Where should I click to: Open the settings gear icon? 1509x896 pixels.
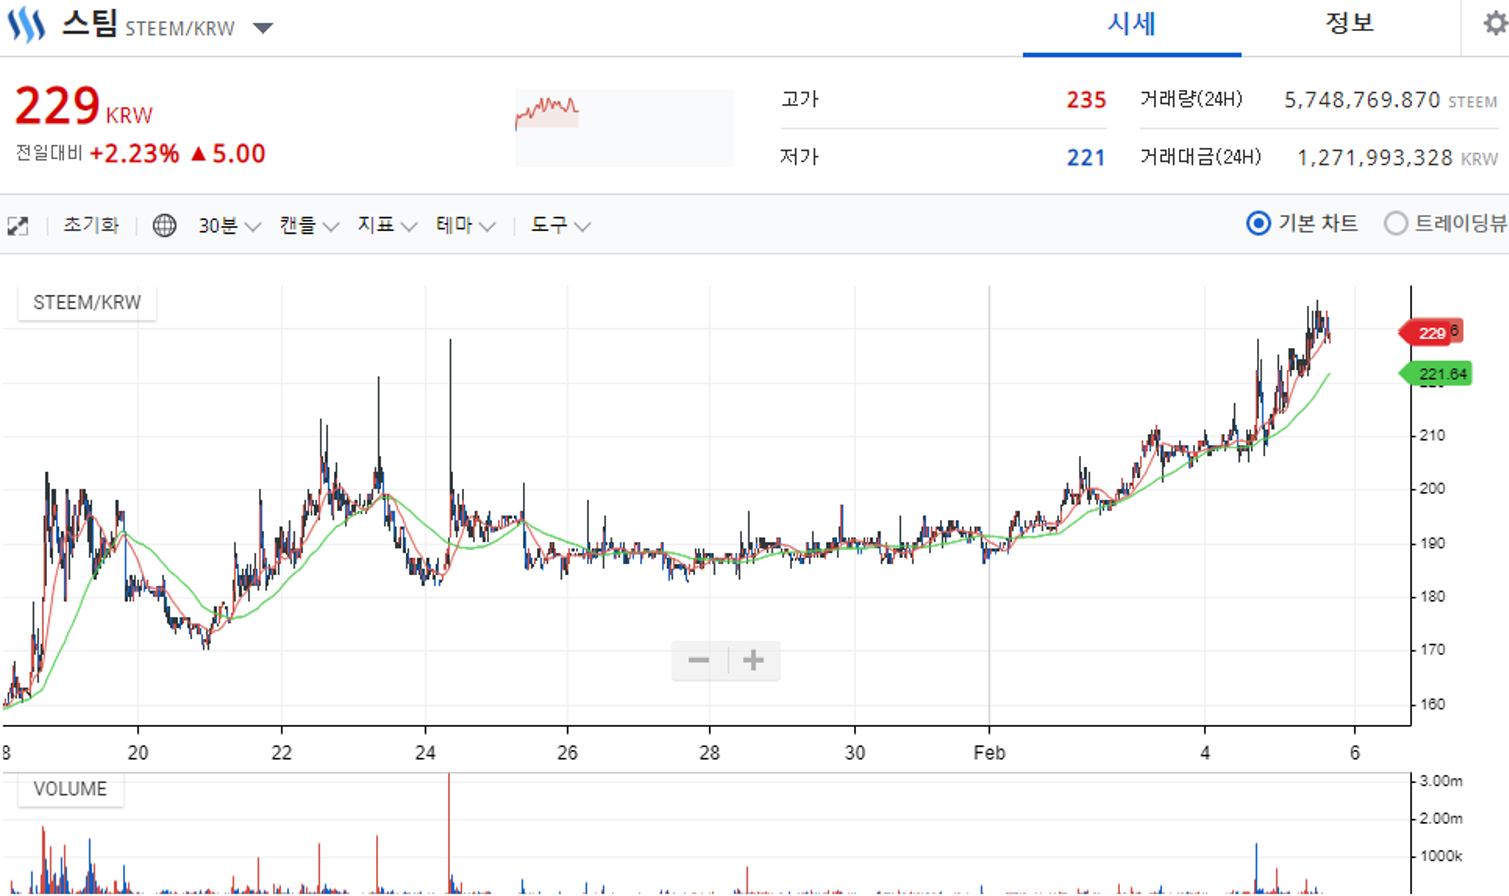tap(1495, 23)
